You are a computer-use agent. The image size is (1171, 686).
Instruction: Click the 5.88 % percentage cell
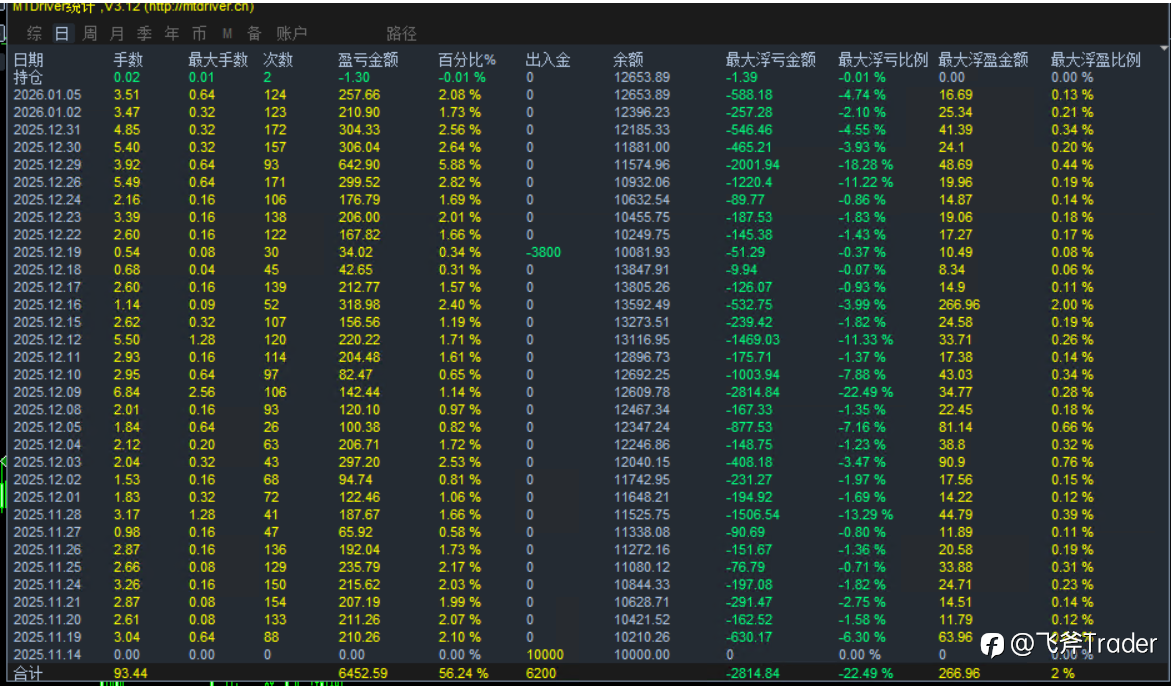coord(460,165)
